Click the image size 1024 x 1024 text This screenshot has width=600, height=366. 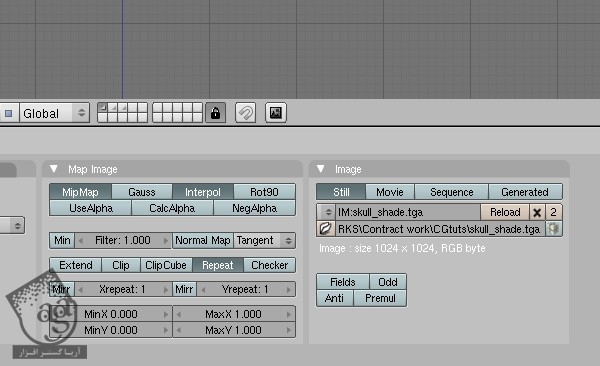pyautogui.click(x=402, y=248)
